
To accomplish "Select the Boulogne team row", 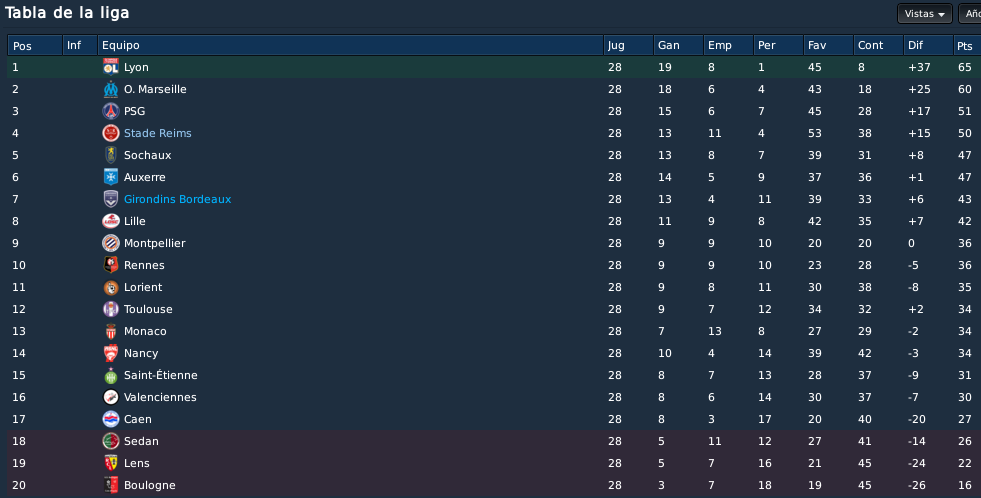I will pyautogui.click(x=494, y=485).
